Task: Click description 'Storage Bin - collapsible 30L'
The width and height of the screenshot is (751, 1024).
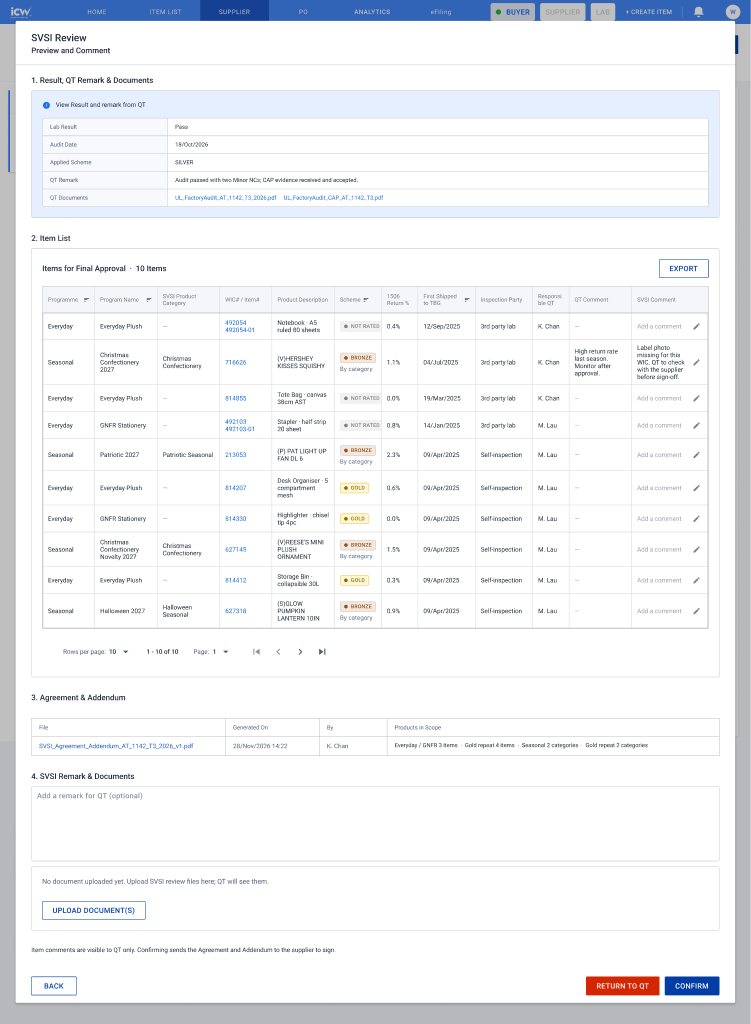Action: coord(298,581)
